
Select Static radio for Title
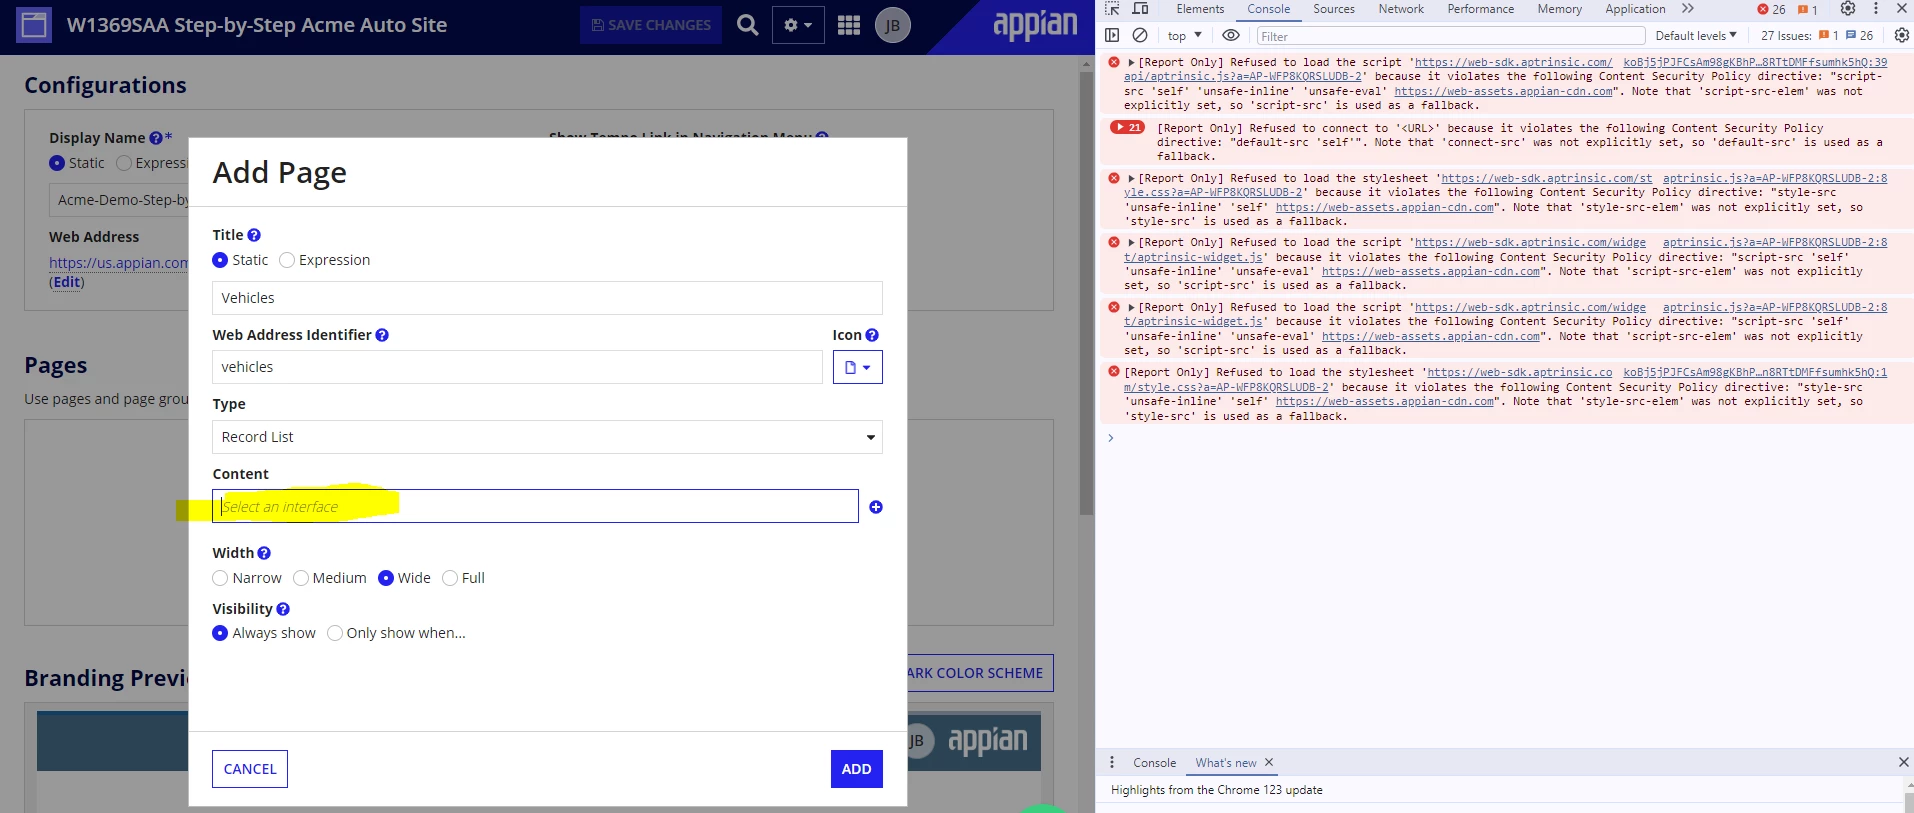point(220,260)
